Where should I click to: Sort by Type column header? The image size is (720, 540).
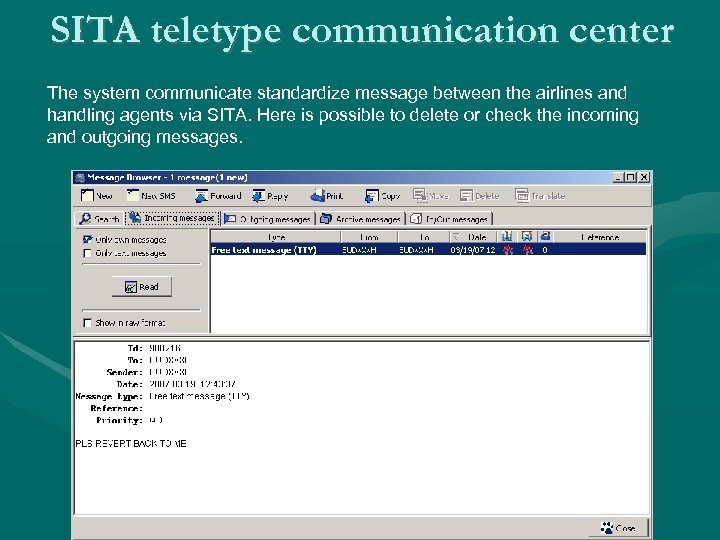(x=276, y=237)
